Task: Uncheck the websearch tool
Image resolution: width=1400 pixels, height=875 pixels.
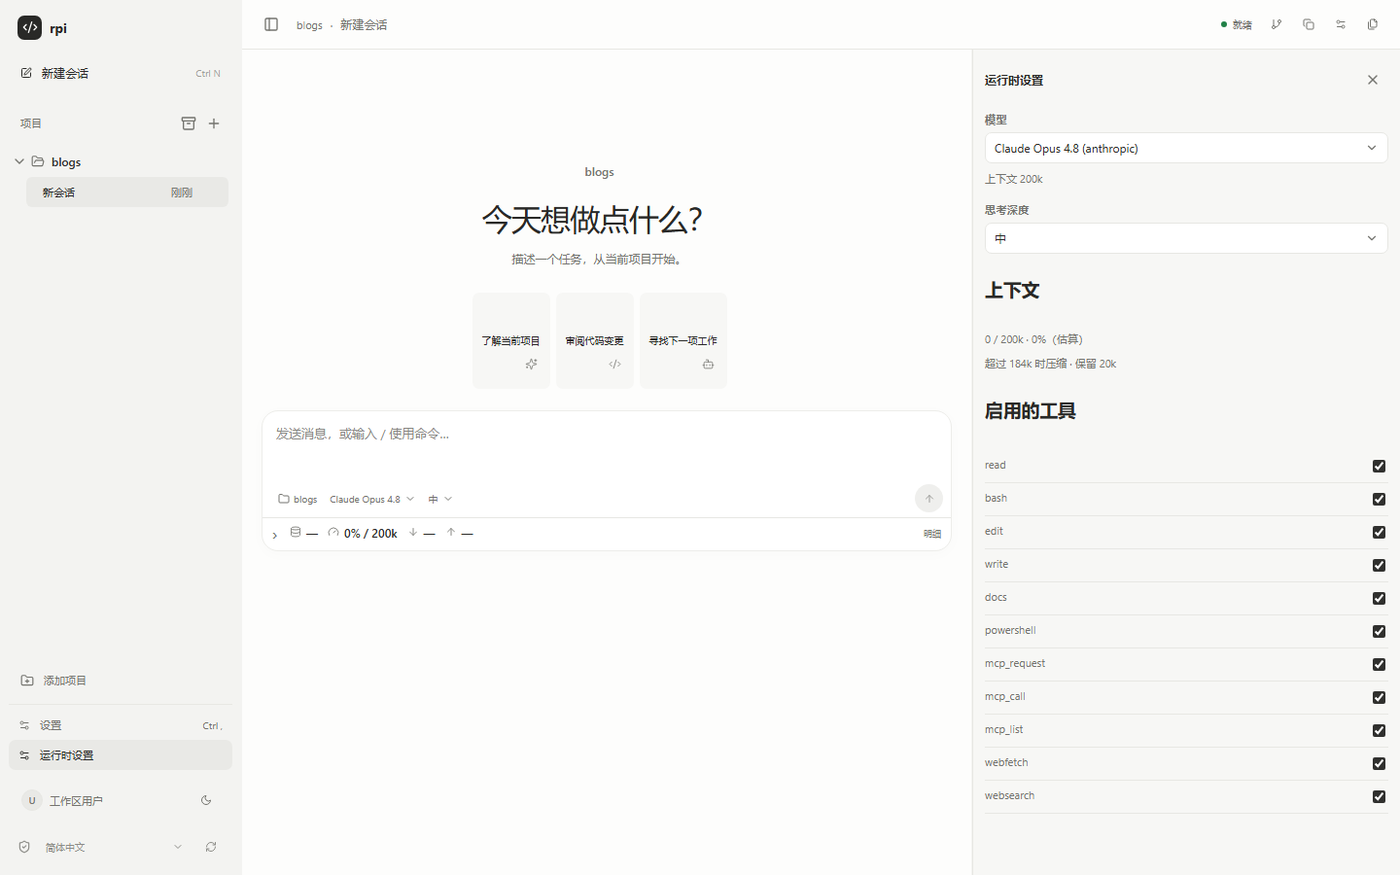Action: [x=1379, y=797]
